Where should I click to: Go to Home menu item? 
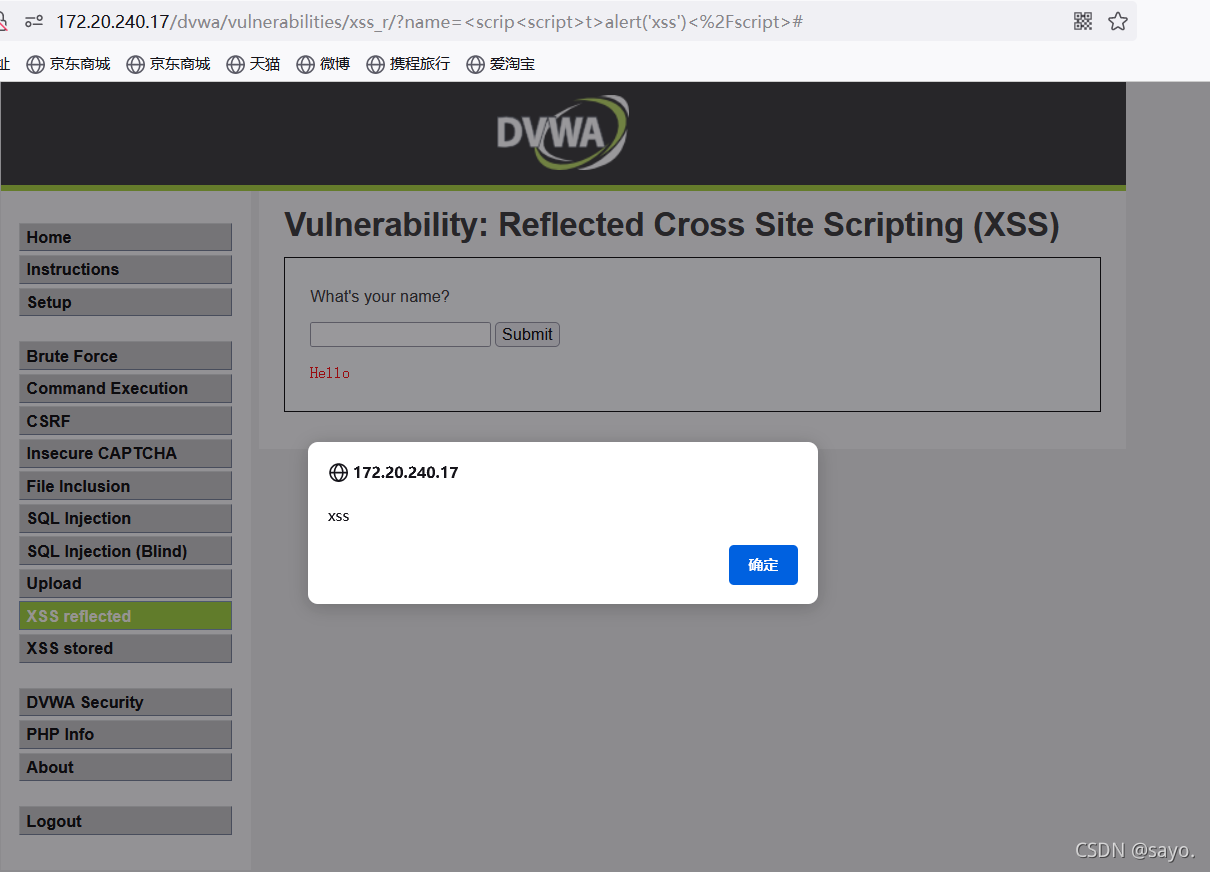125,237
